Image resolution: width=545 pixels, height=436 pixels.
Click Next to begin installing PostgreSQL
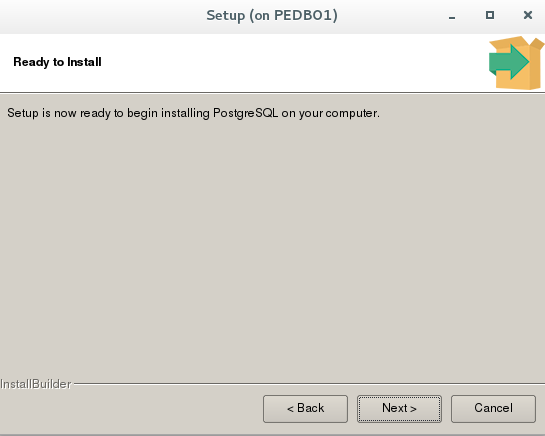399,409
